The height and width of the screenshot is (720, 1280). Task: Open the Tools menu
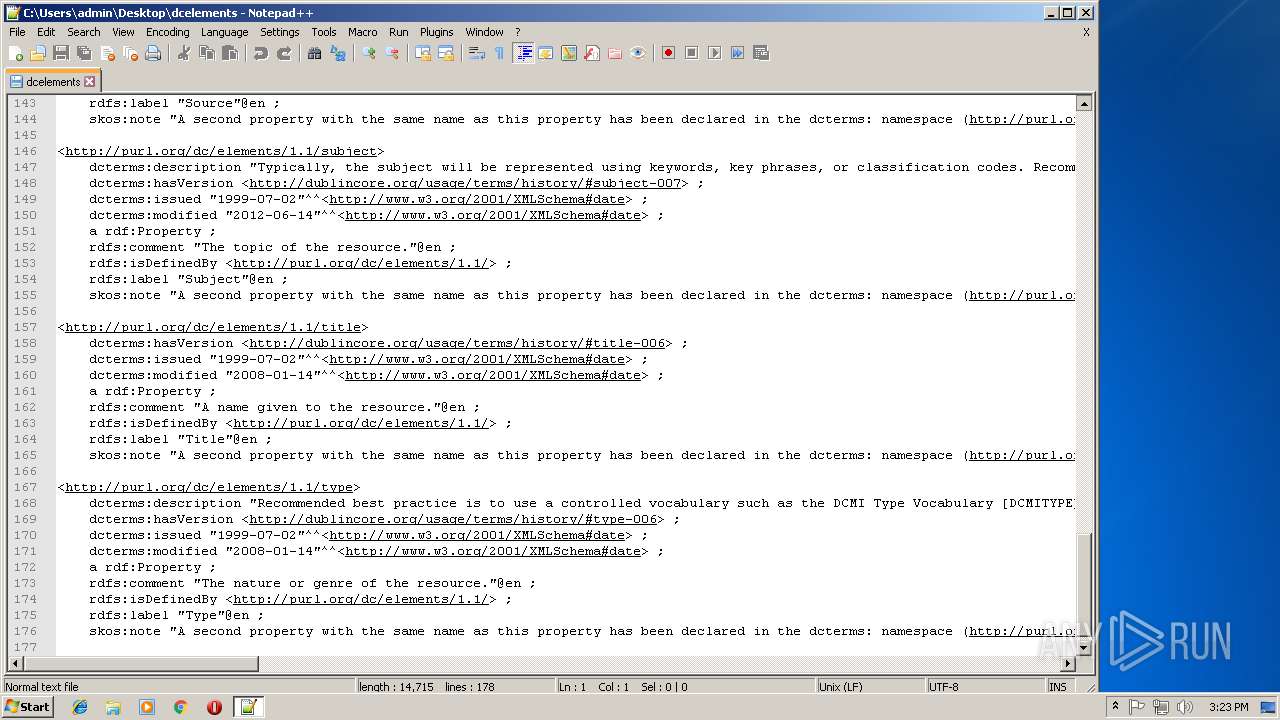pyautogui.click(x=324, y=32)
